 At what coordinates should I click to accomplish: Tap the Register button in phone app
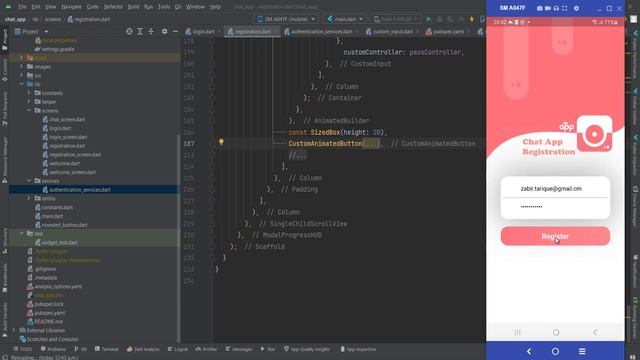click(555, 236)
